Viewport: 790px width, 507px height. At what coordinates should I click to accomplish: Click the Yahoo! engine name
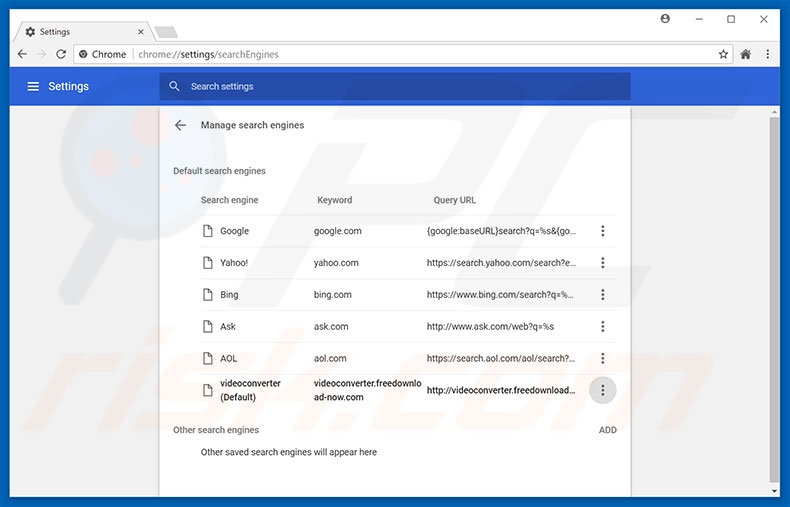234,263
